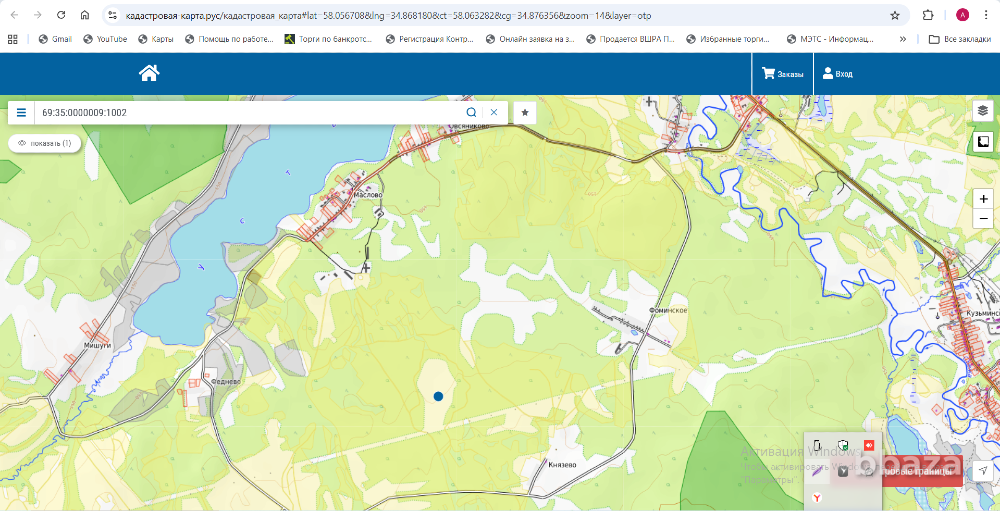Clear the cadastral number search field
Image resolution: width=1000 pixels, height=511 pixels.
[493, 113]
